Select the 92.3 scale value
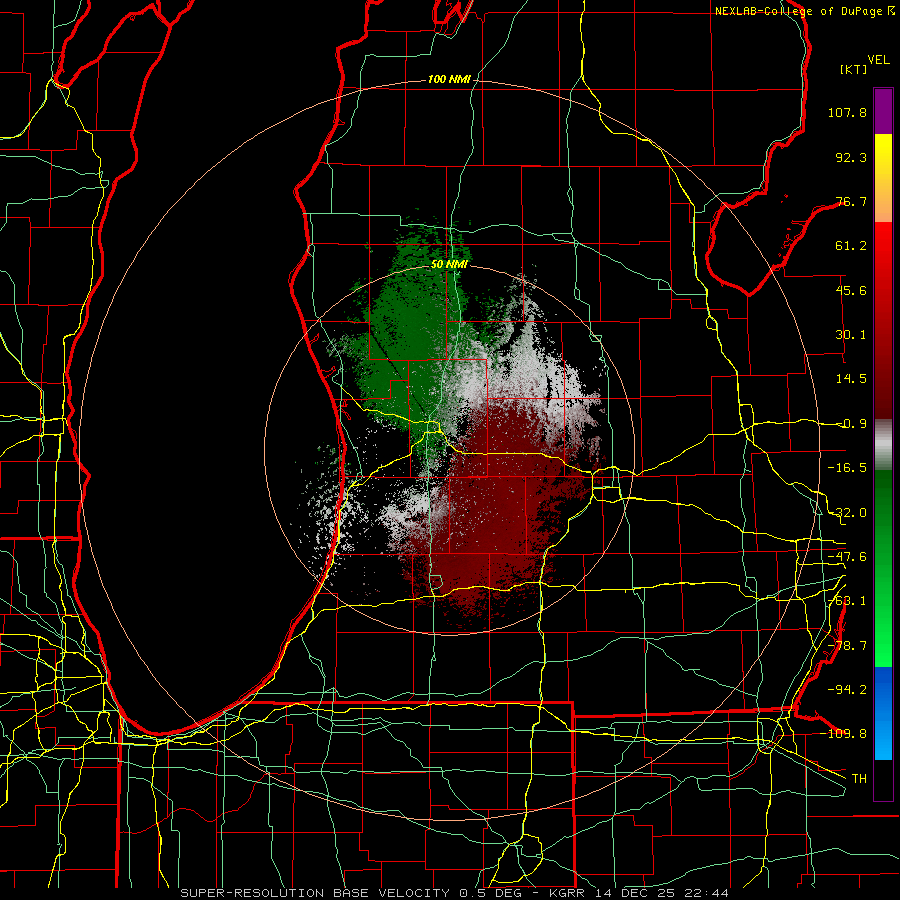Screen dimensions: 900x900 pyautogui.click(x=851, y=157)
